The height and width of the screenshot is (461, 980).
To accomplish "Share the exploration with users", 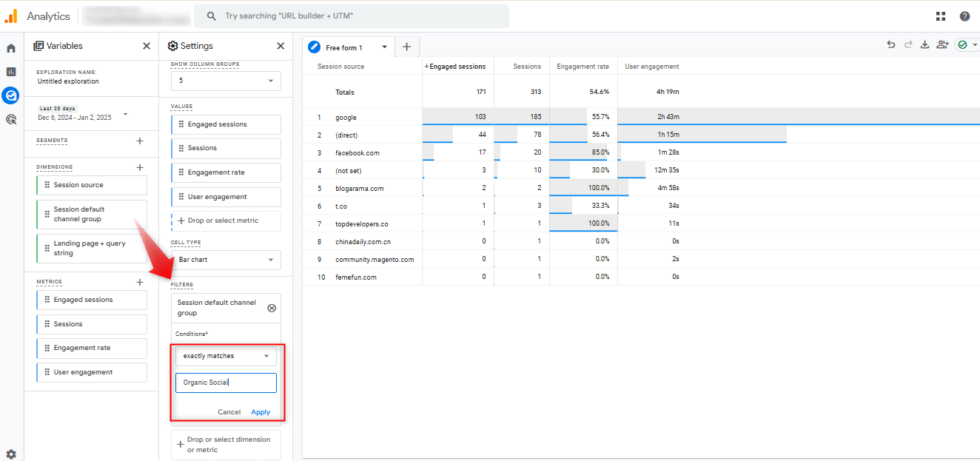I will point(942,45).
